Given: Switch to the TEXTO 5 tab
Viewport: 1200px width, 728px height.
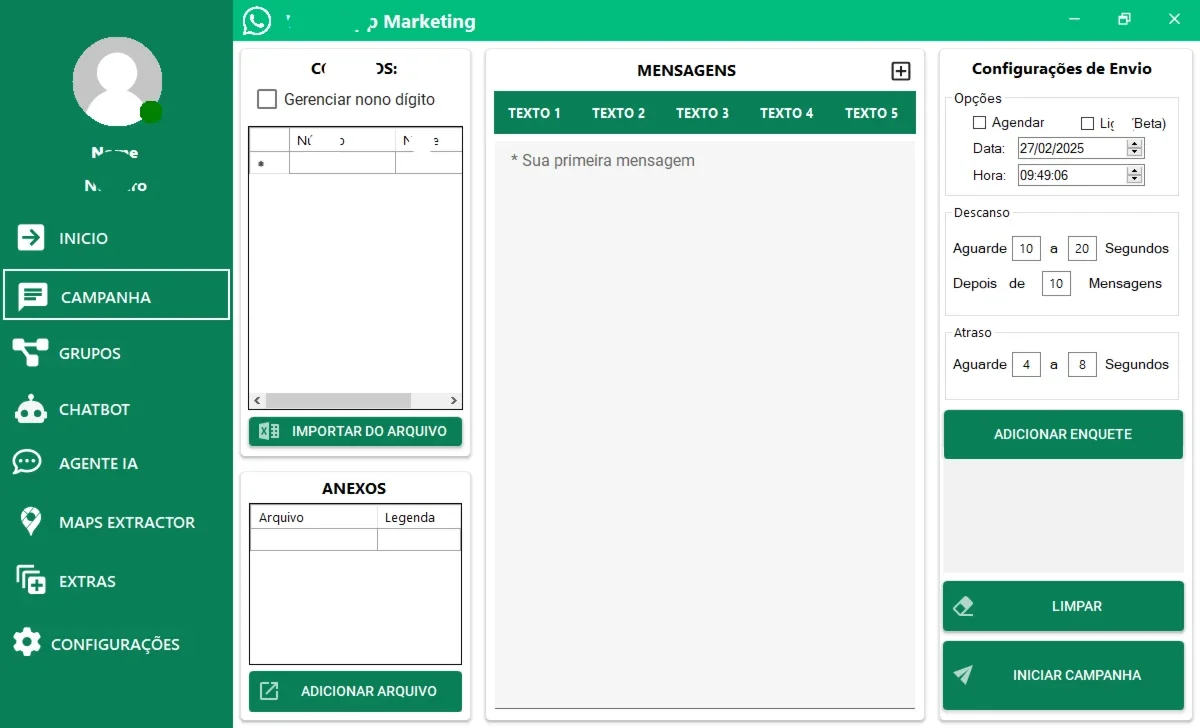Looking at the screenshot, I should [x=871, y=113].
